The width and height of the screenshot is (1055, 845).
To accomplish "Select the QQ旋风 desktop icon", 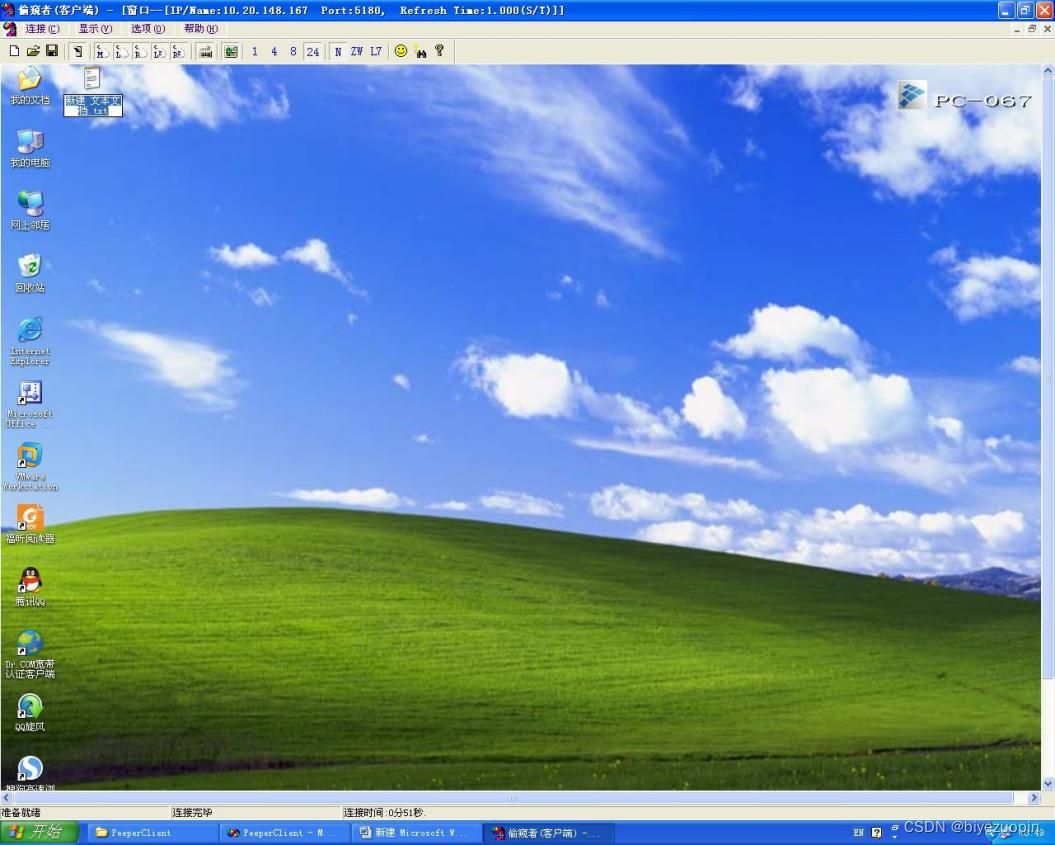I will coord(30,712).
